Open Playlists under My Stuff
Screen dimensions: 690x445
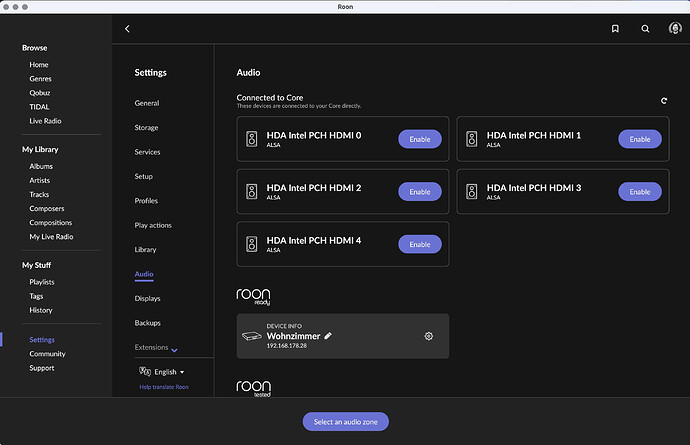[x=42, y=282]
